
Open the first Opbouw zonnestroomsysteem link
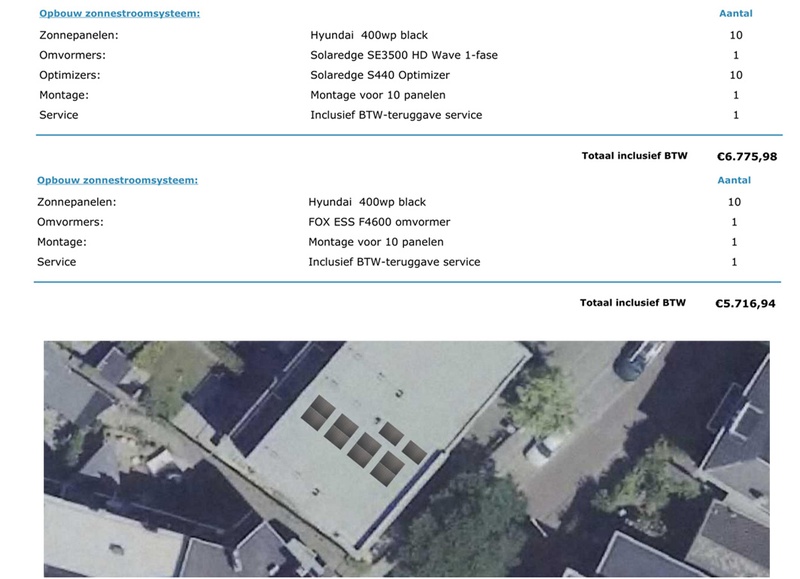pyautogui.click(x=120, y=12)
